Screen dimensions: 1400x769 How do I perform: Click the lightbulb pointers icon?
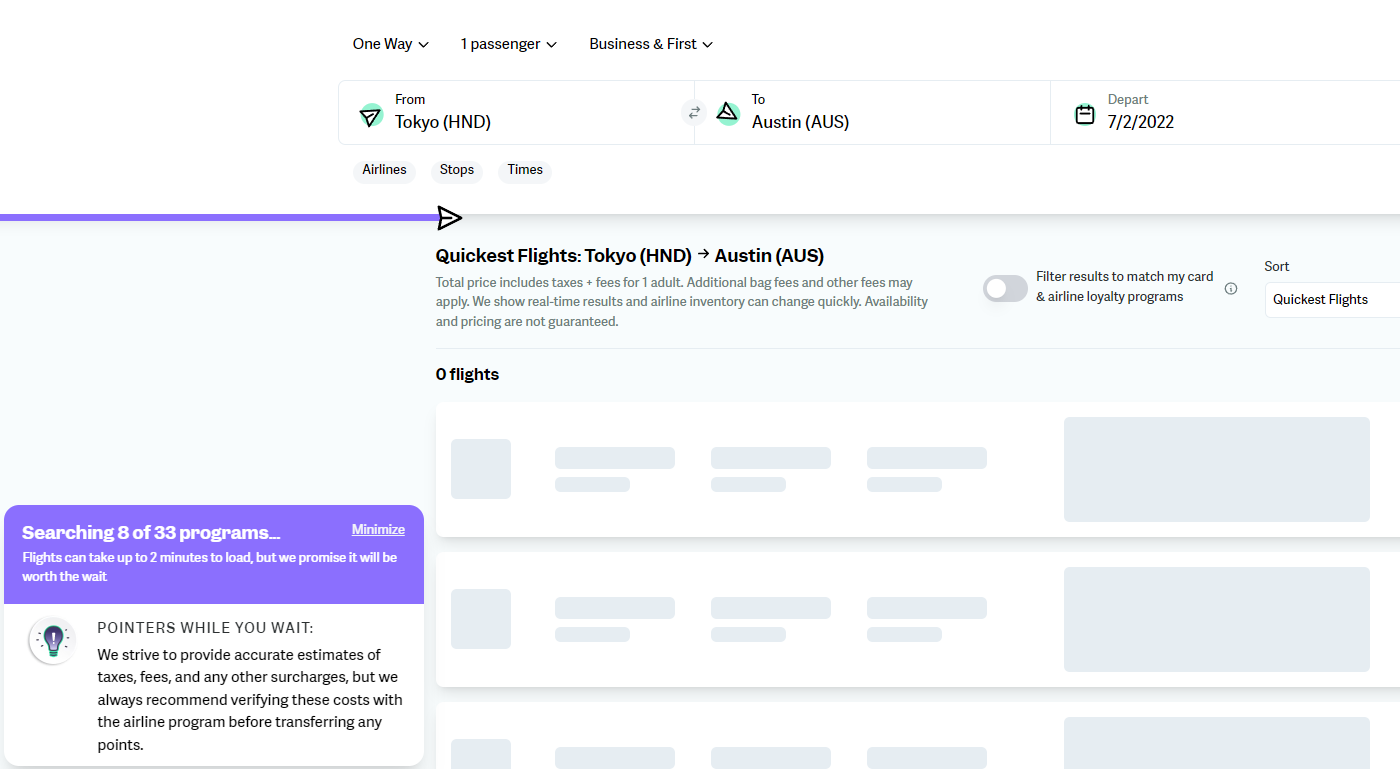coord(52,639)
